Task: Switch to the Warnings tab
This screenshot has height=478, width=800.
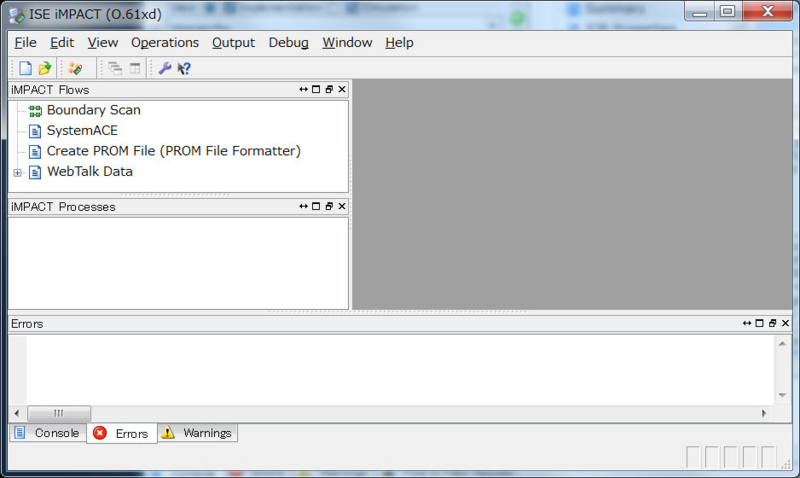Action: (197, 433)
